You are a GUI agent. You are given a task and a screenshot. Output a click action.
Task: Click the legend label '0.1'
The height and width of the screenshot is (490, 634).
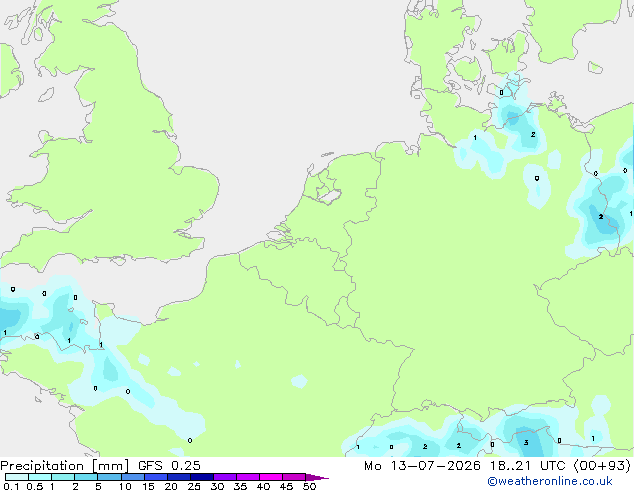click(x=11, y=486)
